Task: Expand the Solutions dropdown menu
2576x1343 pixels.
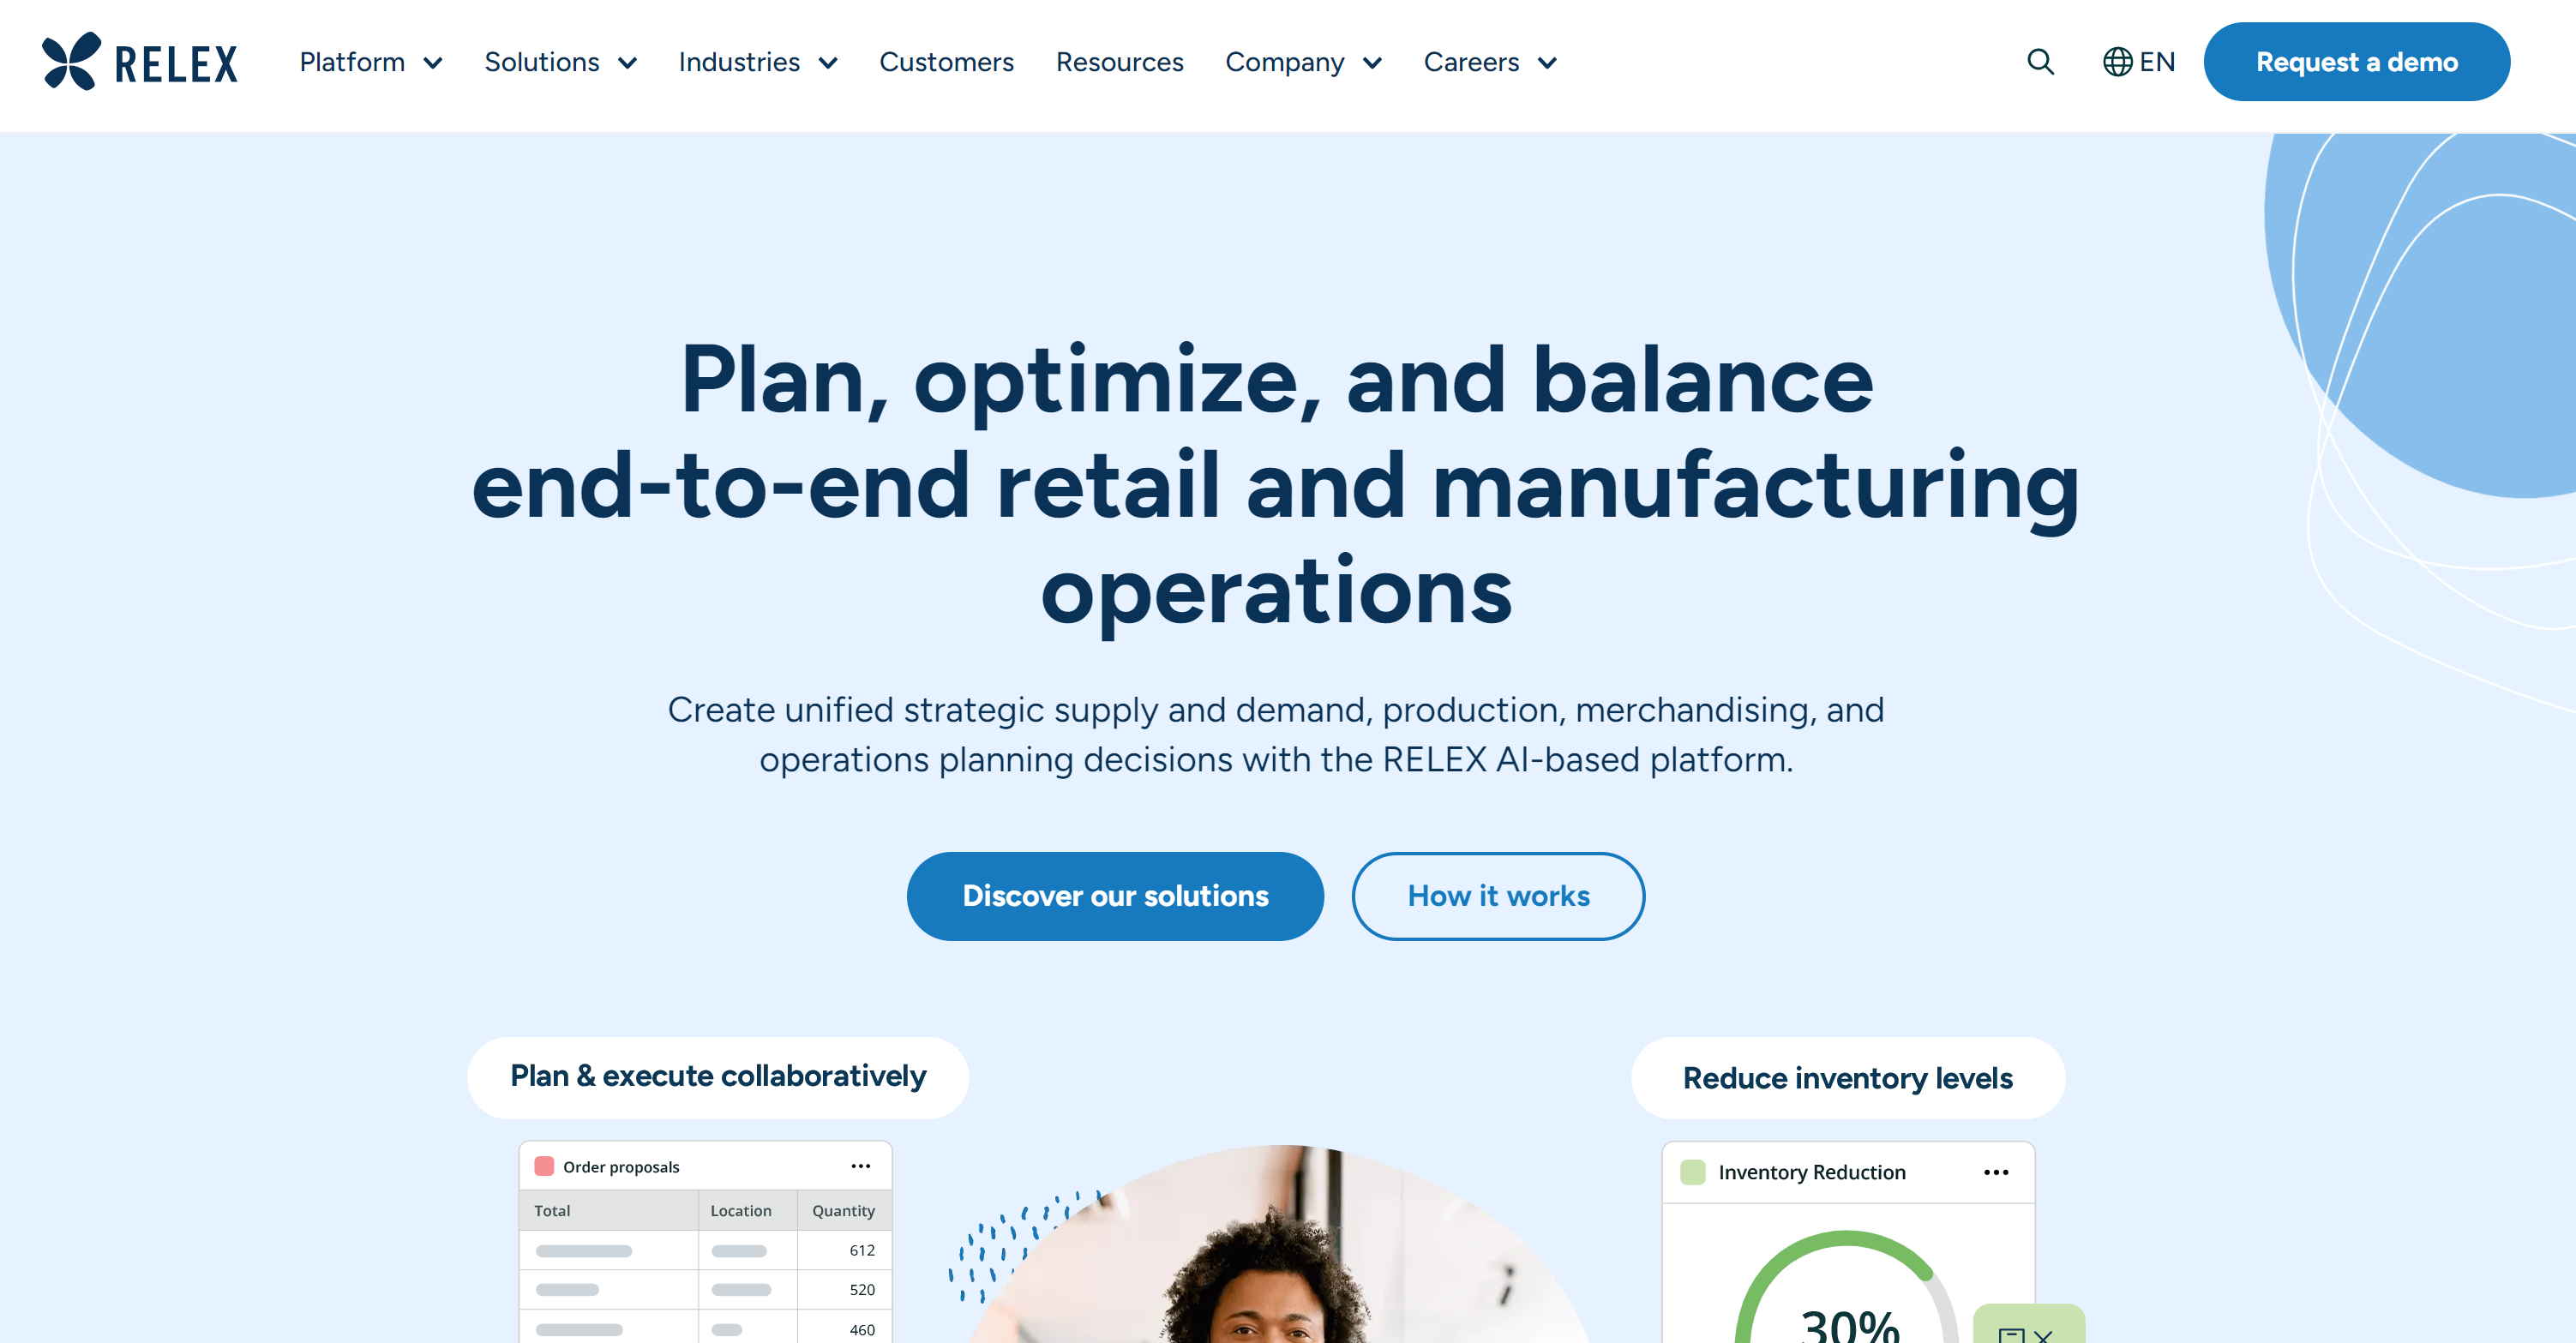Action: (x=557, y=63)
